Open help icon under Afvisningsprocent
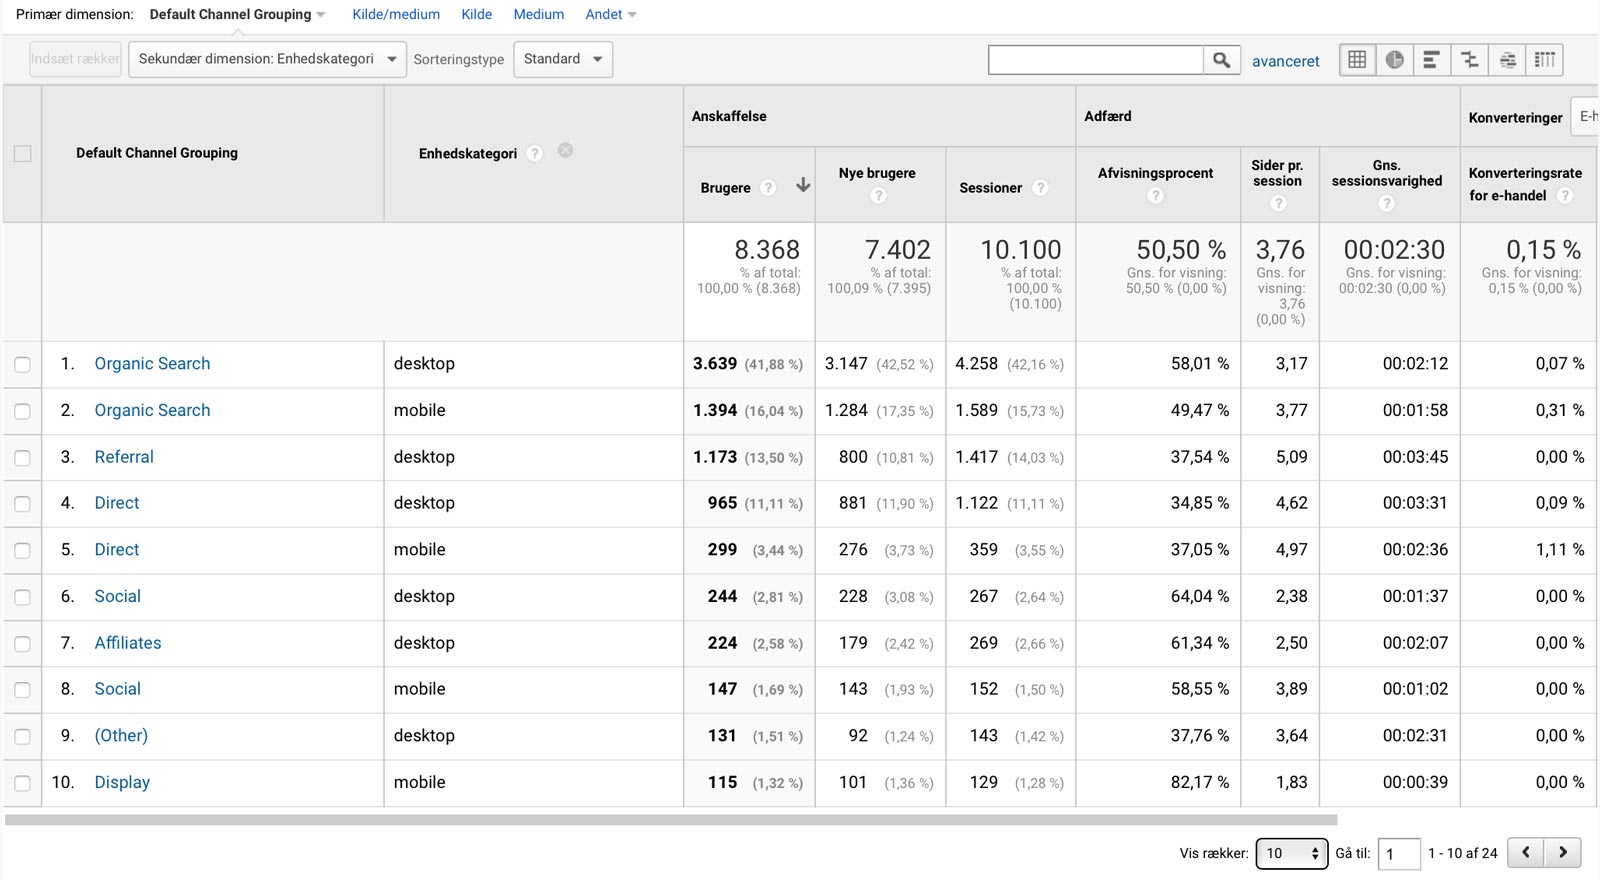 pyautogui.click(x=1156, y=196)
